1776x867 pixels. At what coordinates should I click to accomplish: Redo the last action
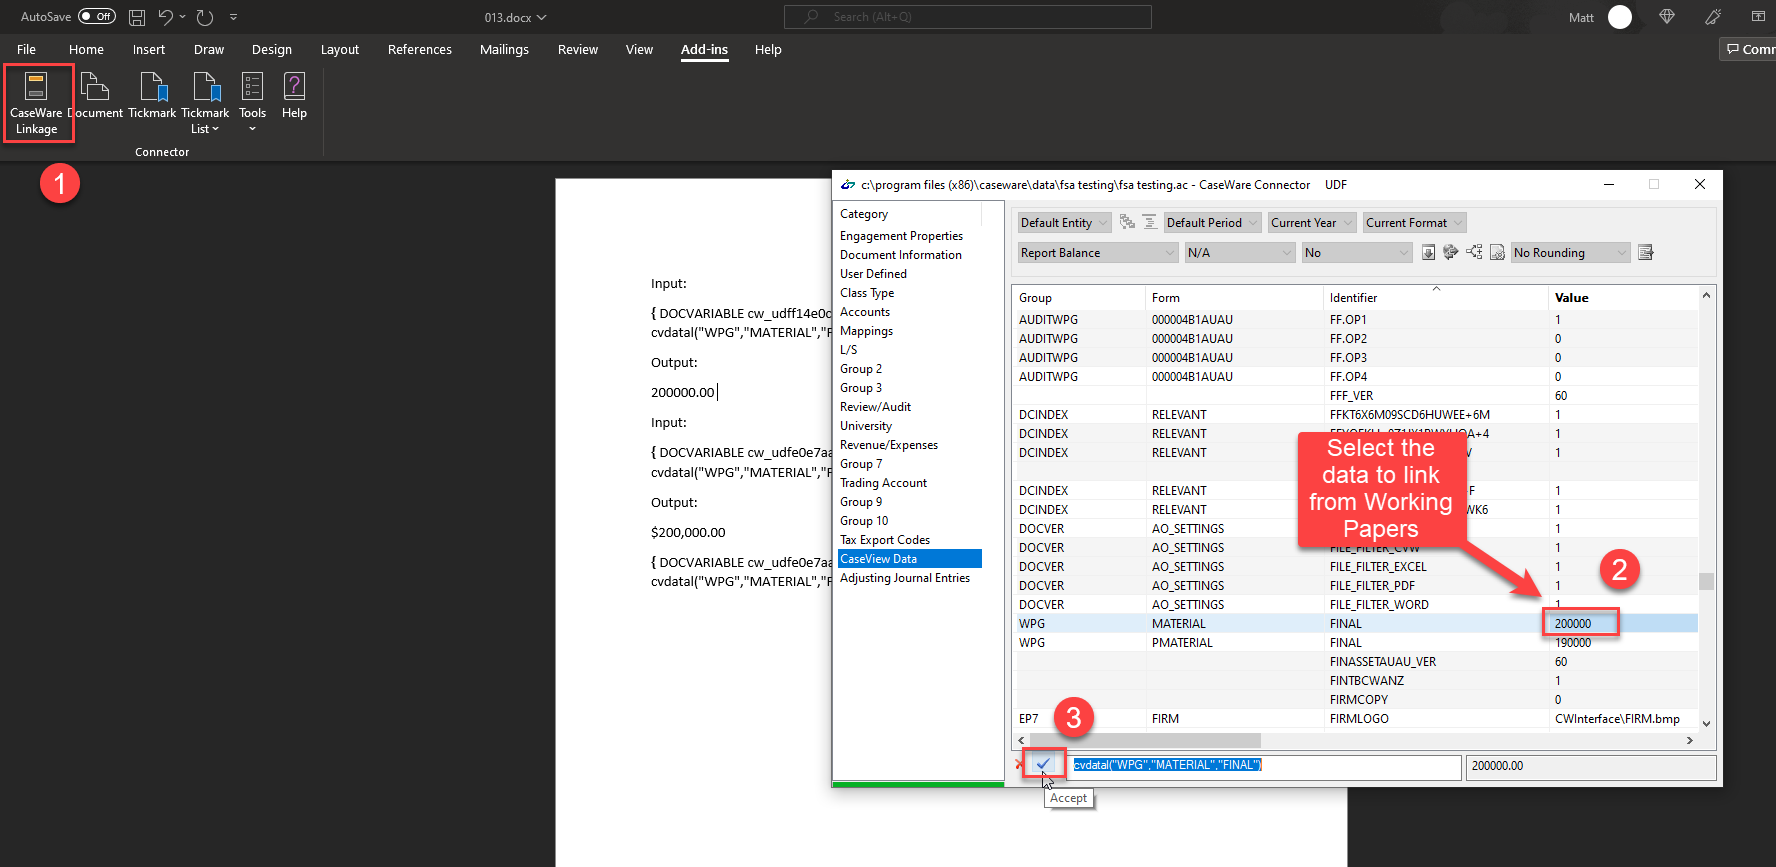tap(205, 17)
